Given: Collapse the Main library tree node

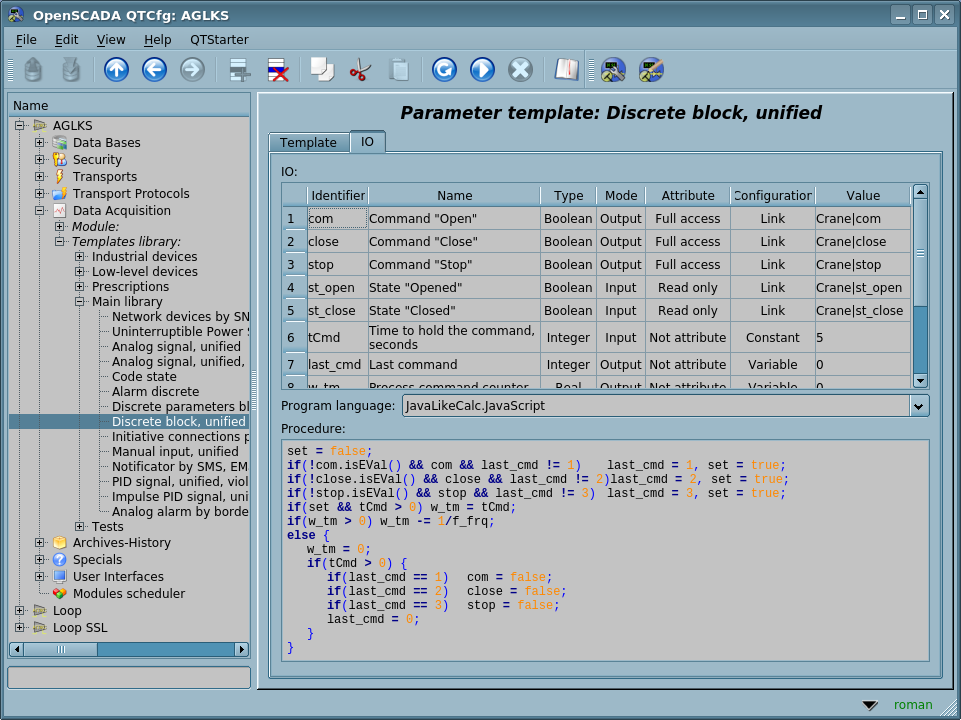Looking at the screenshot, I should [x=80, y=302].
